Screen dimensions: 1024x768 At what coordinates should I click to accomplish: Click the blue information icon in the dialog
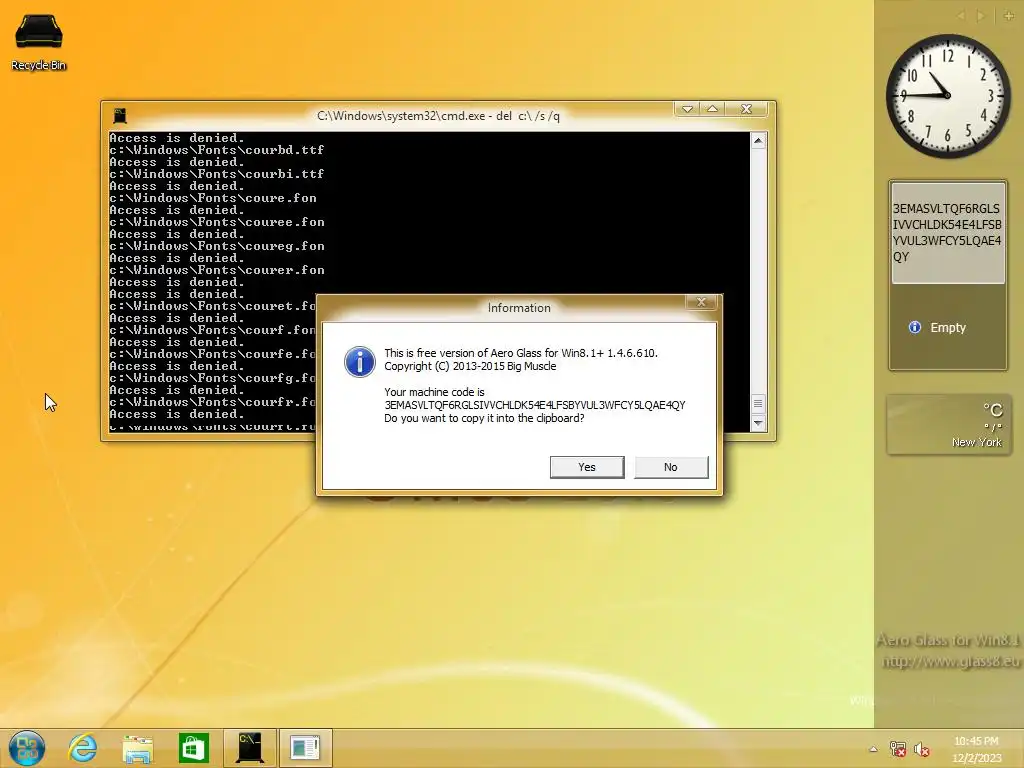point(360,362)
